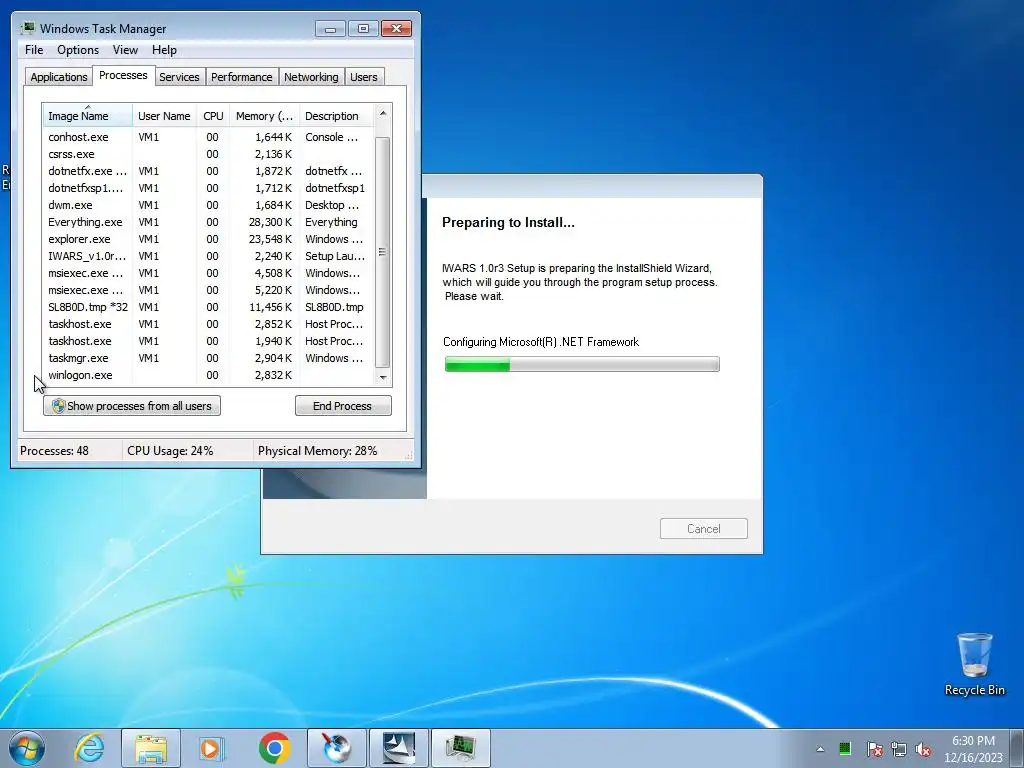Select the Processes tab
1024x768 pixels.
tap(123, 76)
